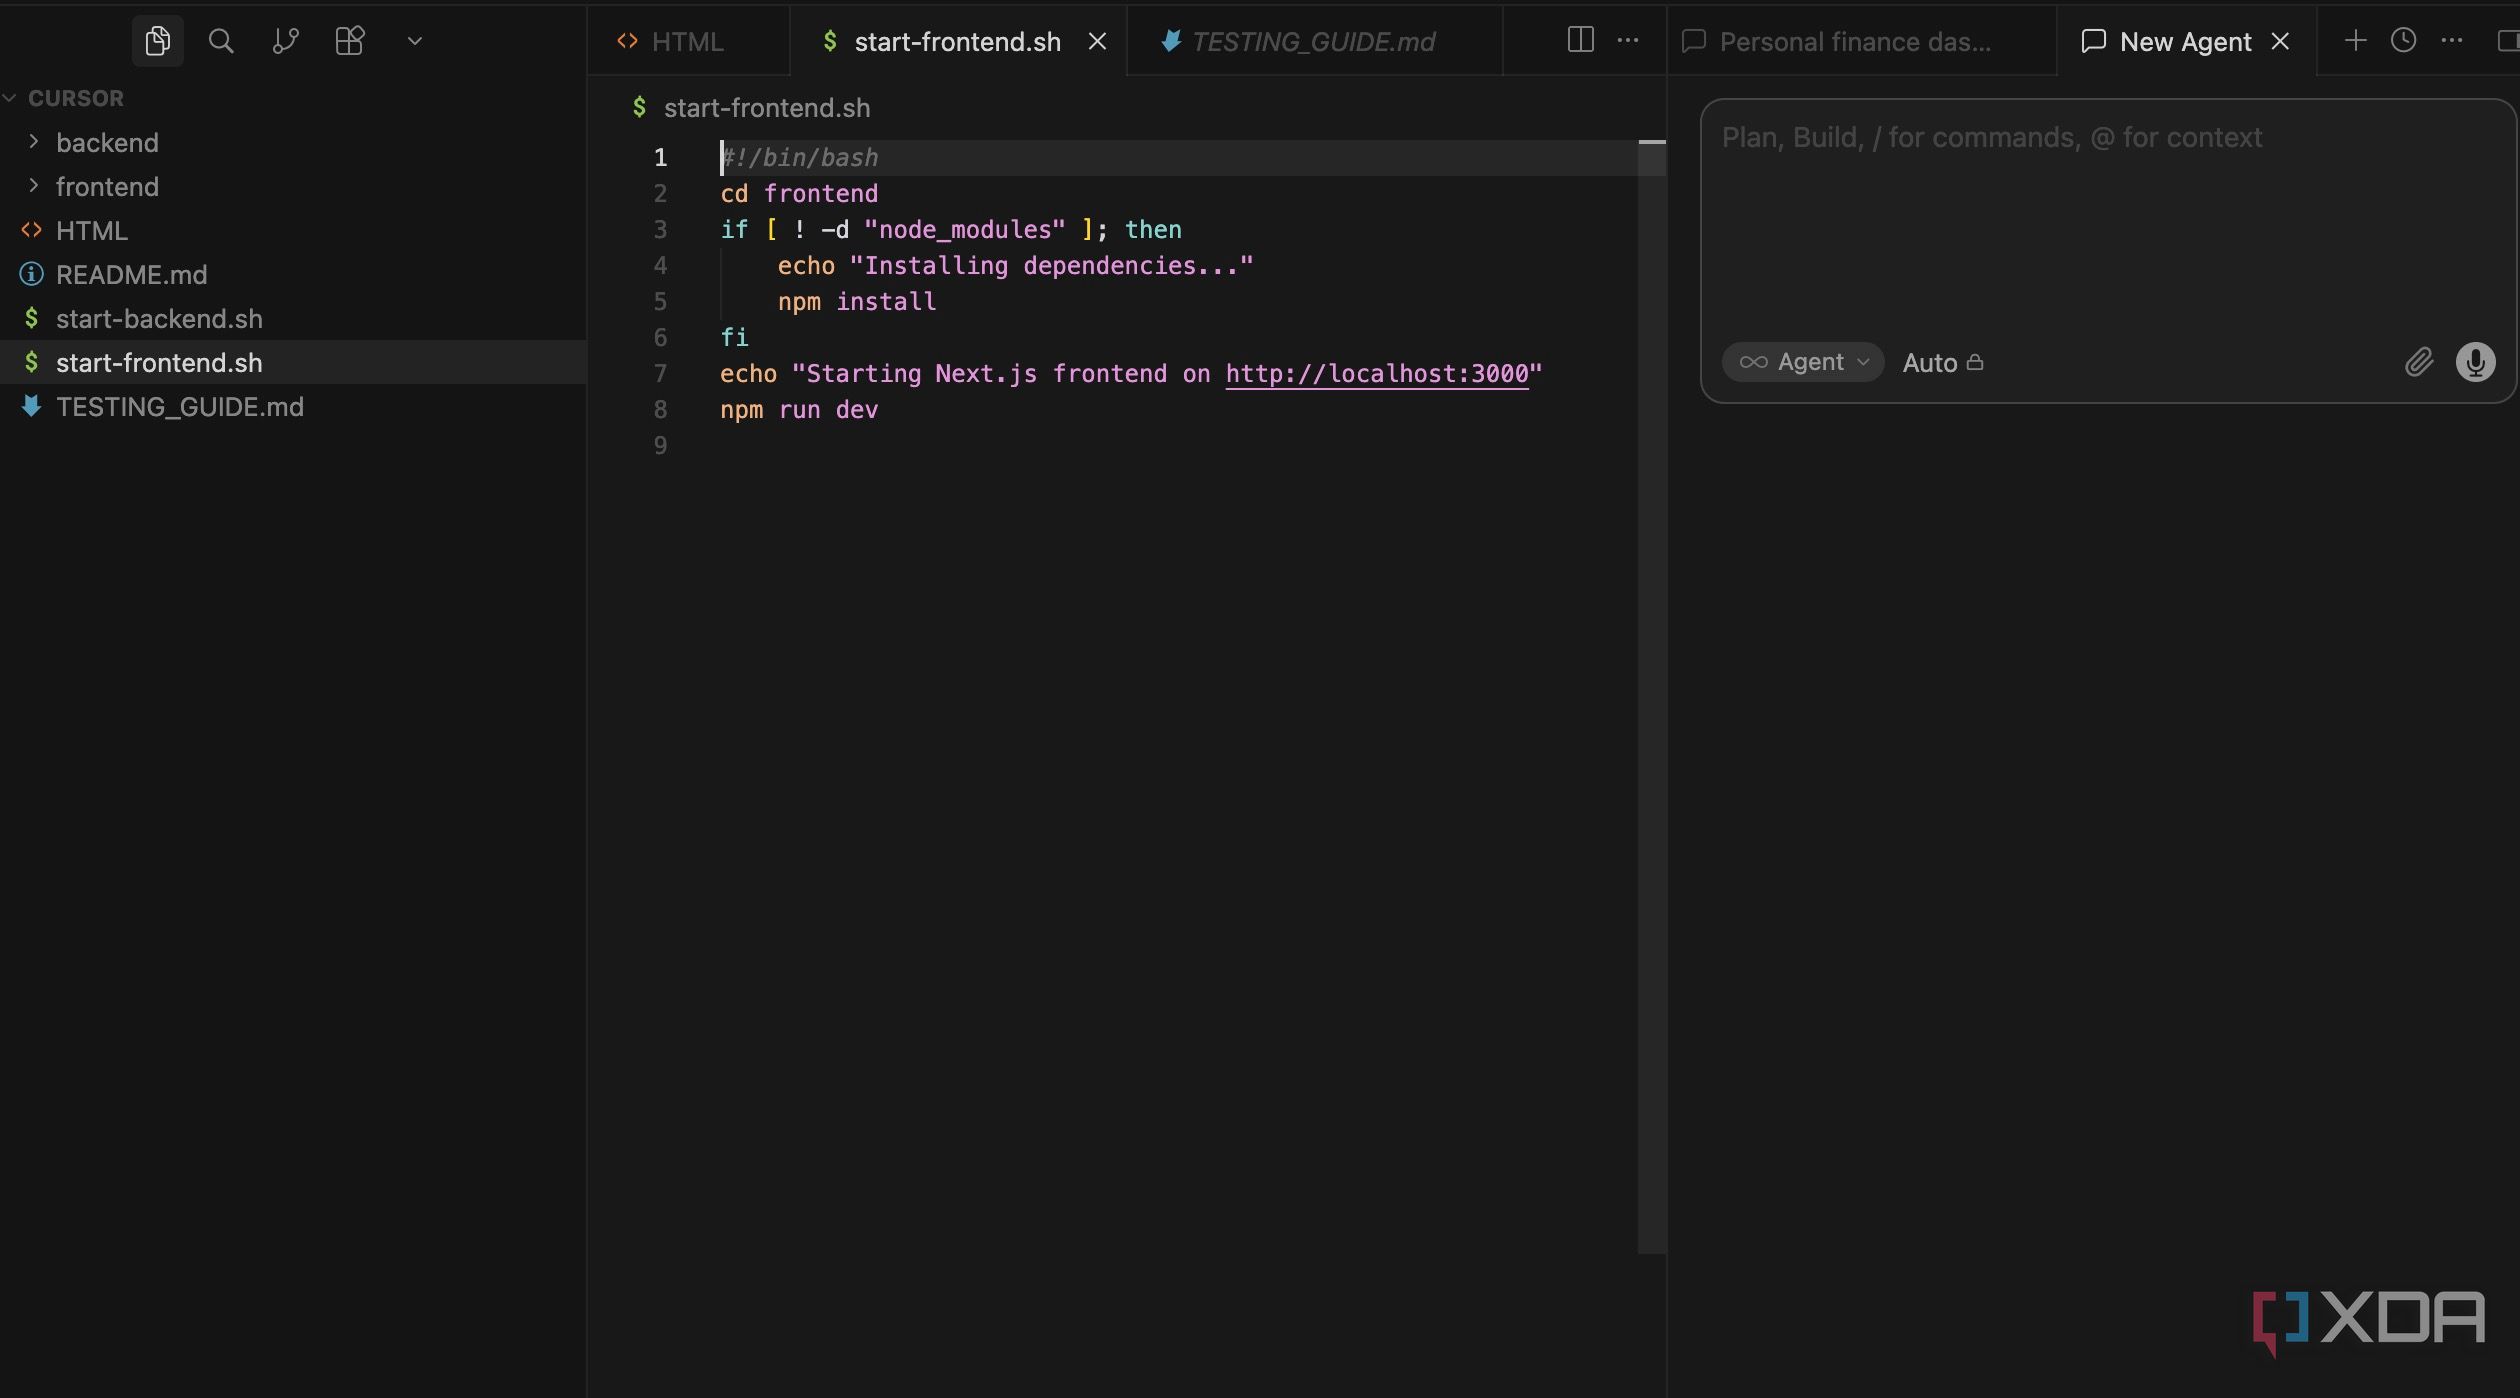This screenshot has width=2520, height=1398.
Task: Select start-frontend.sh in the explorer
Action: [x=293, y=362]
